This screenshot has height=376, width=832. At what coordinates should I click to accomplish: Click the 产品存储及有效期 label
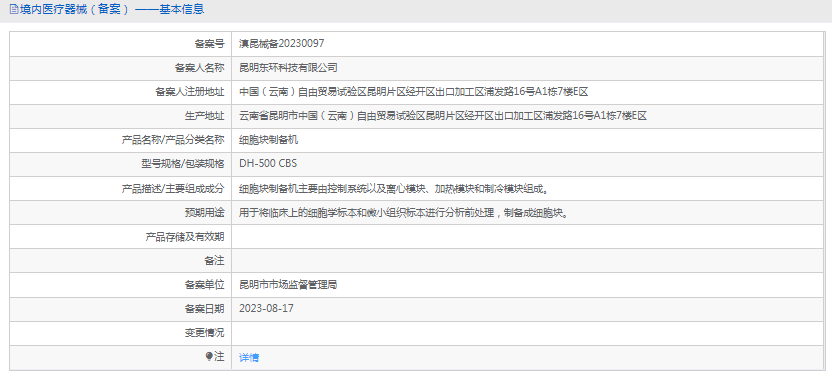185,237
